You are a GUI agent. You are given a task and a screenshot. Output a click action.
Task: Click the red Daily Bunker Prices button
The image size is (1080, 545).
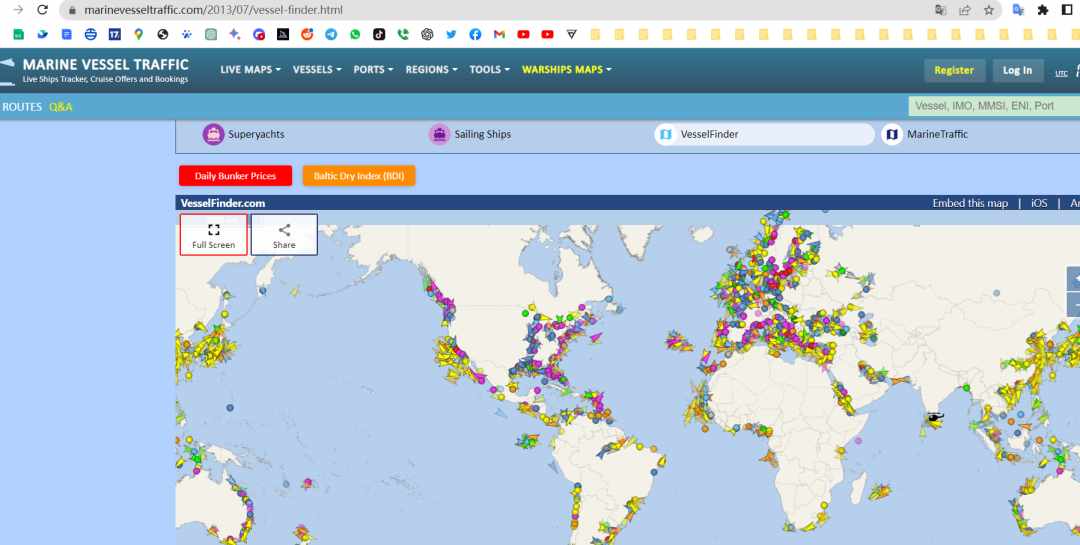click(x=236, y=176)
